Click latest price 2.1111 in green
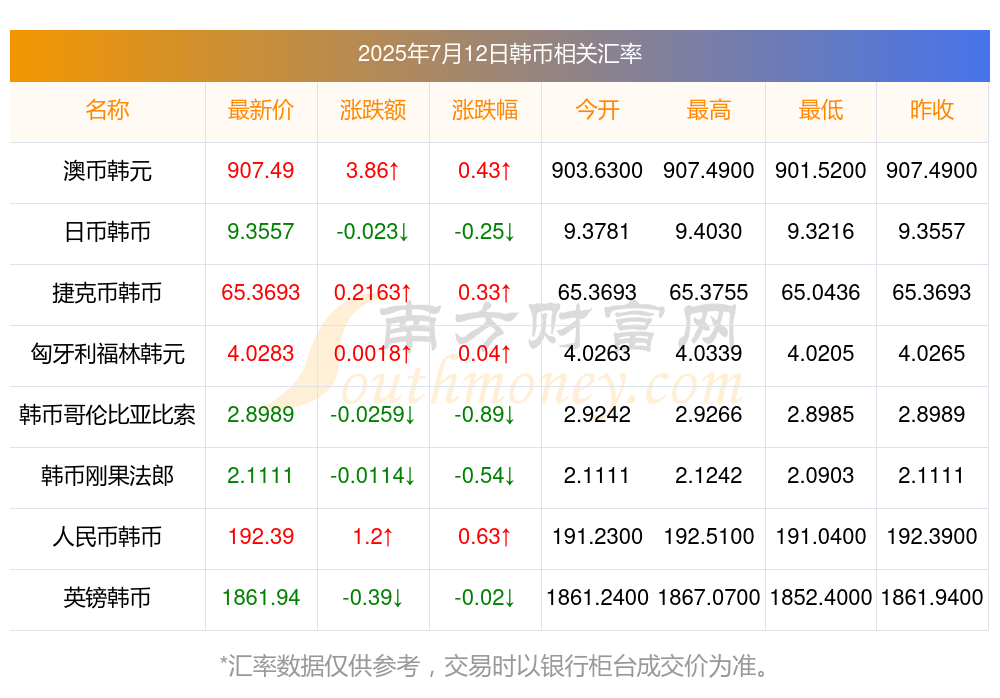The image size is (1000, 698). (x=260, y=475)
